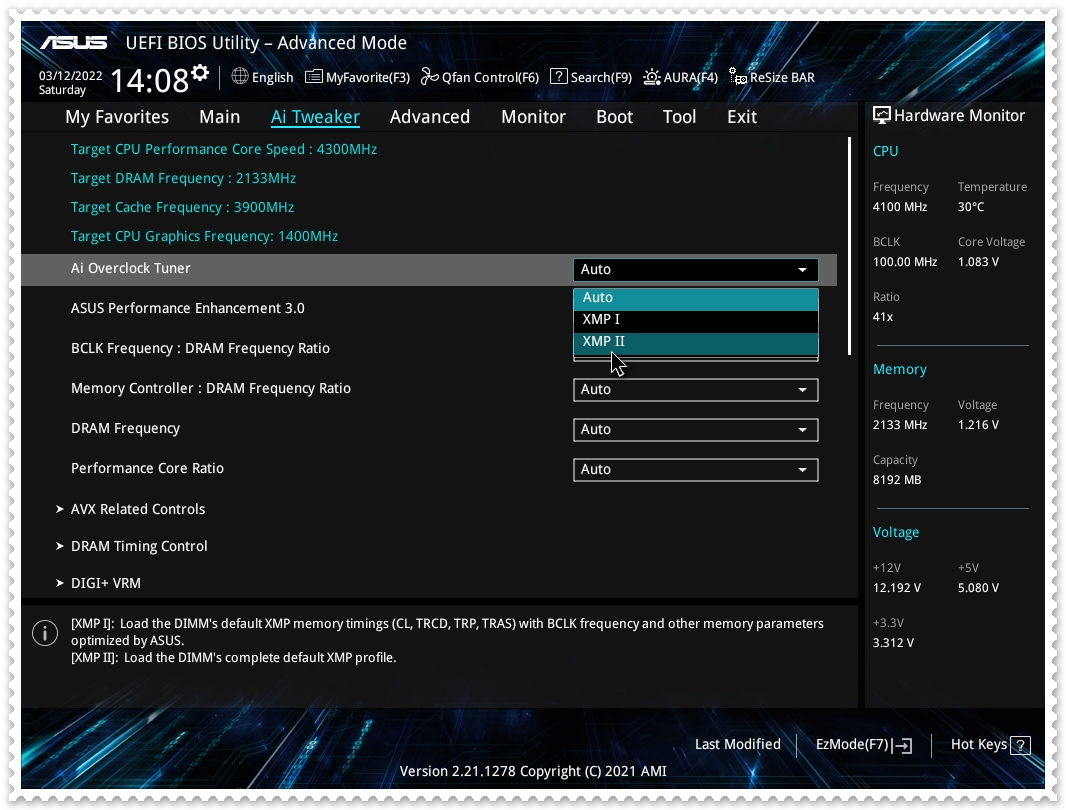
Task: Open the clock settings gear icon
Action: pyautogui.click(x=200, y=73)
